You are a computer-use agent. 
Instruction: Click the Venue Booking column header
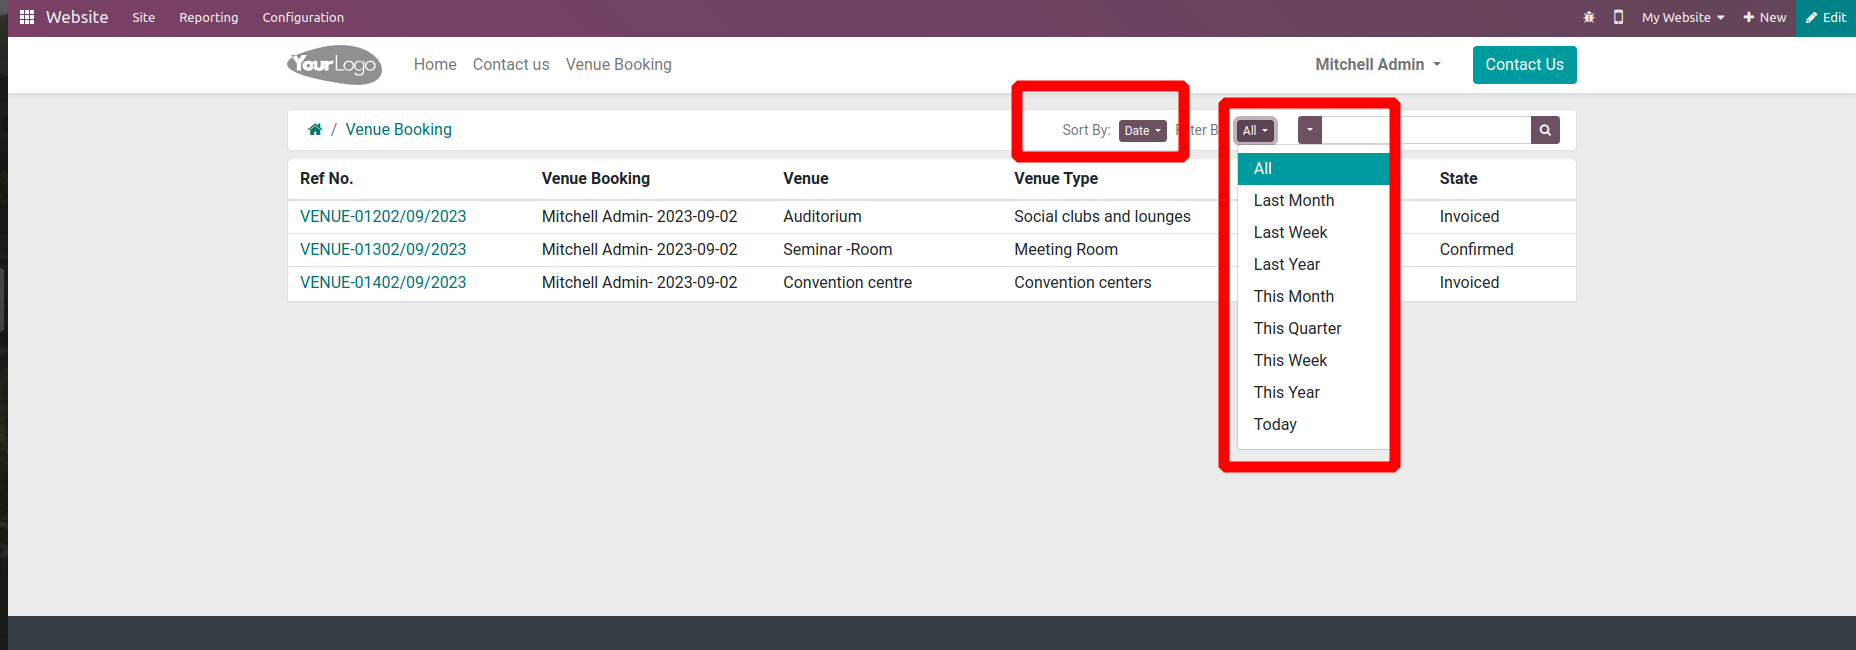pyautogui.click(x=596, y=178)
